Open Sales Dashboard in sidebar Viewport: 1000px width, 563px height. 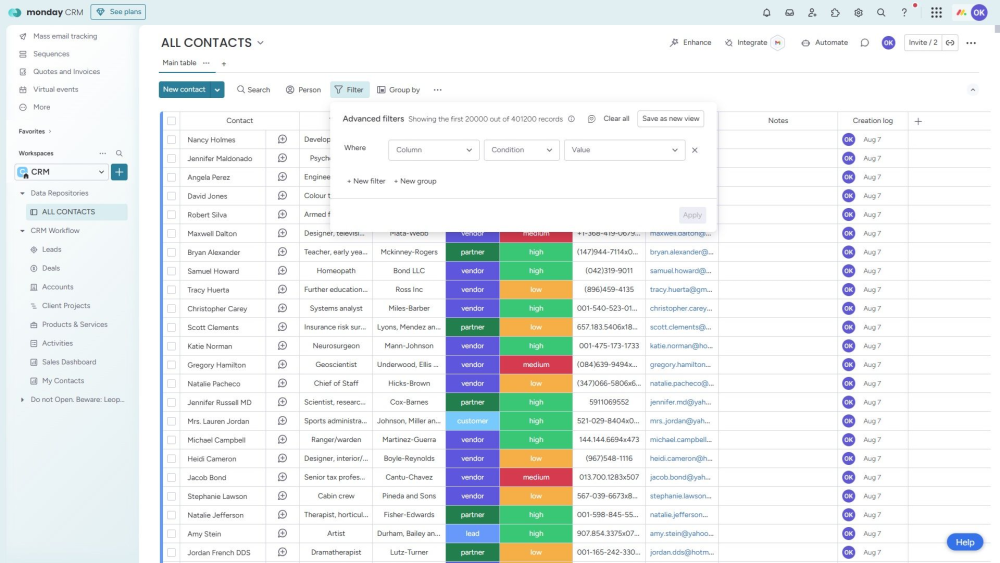pos(69,362)
